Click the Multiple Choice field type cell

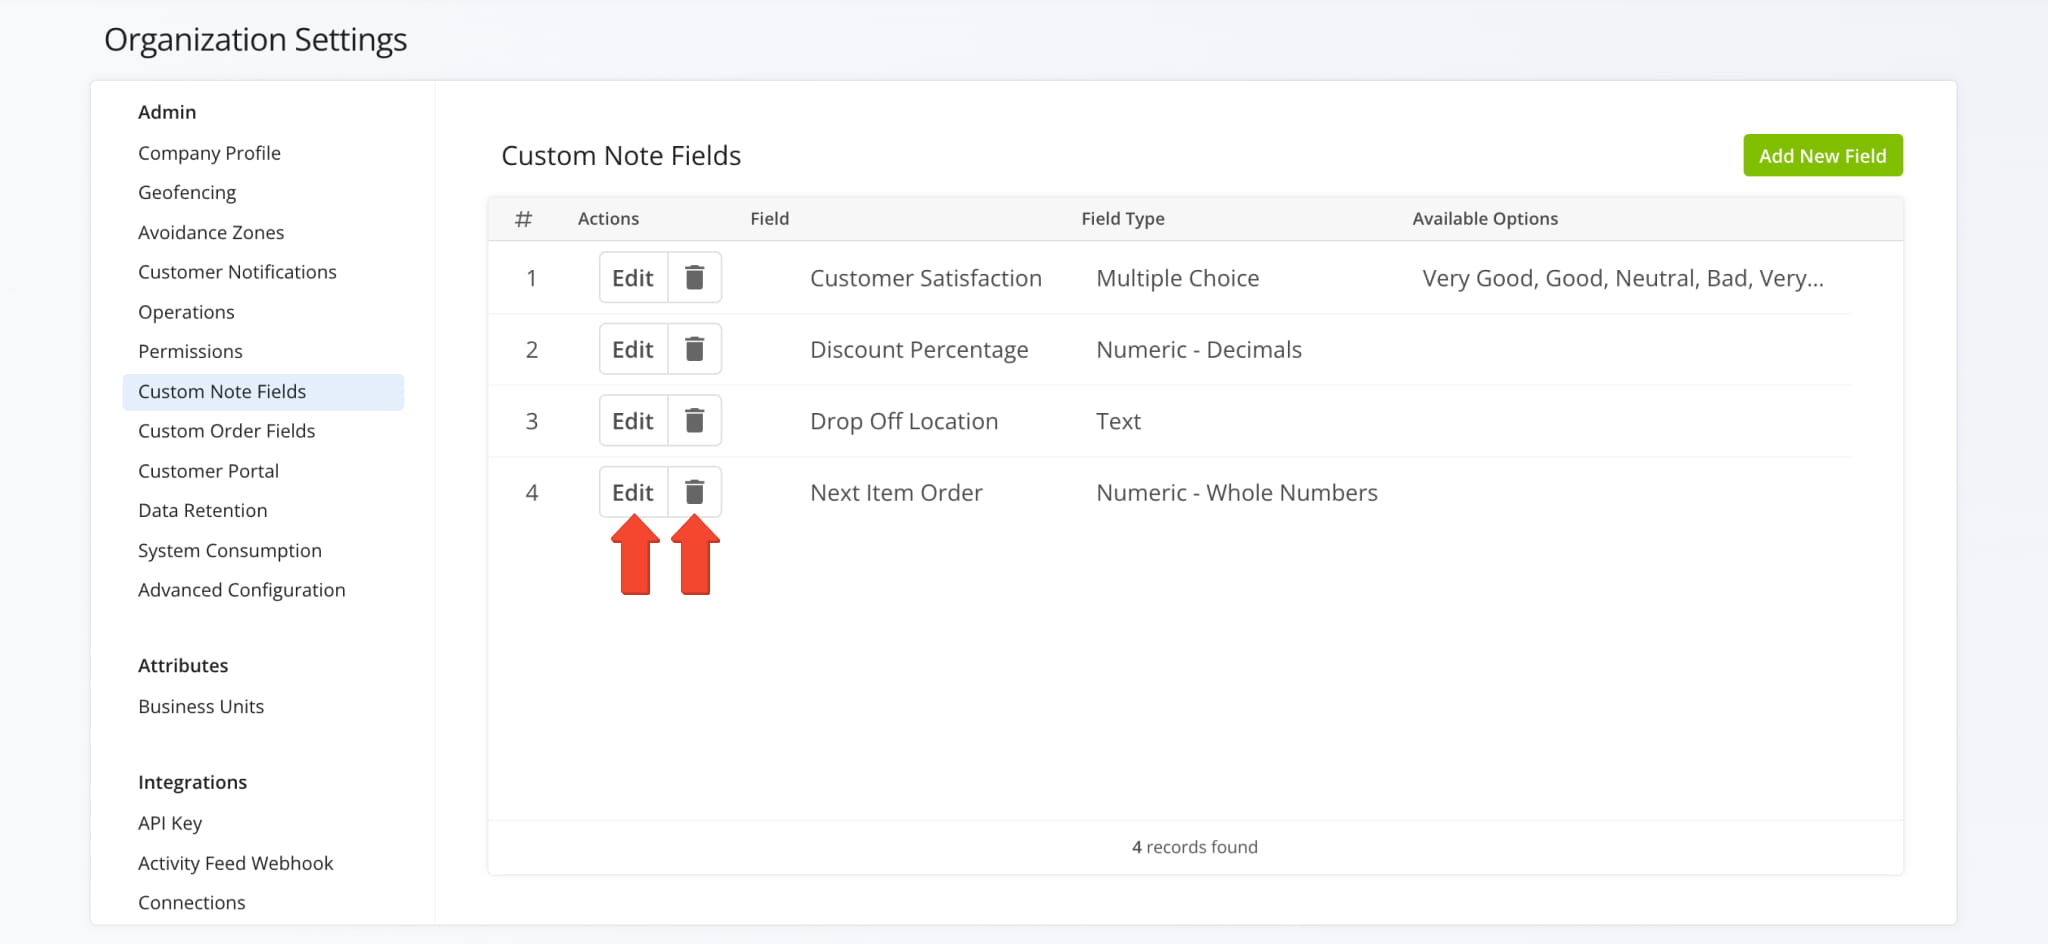click(1178, 278)
